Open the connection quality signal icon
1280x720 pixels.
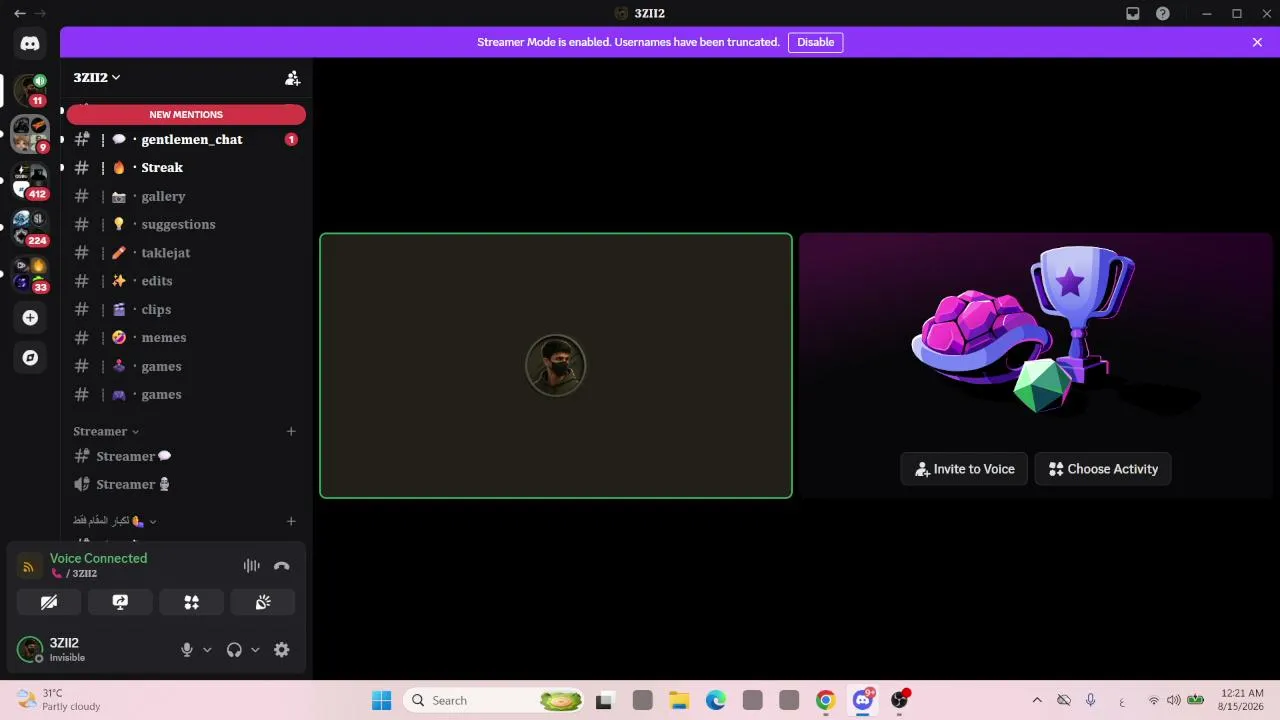tap(29, 566)
